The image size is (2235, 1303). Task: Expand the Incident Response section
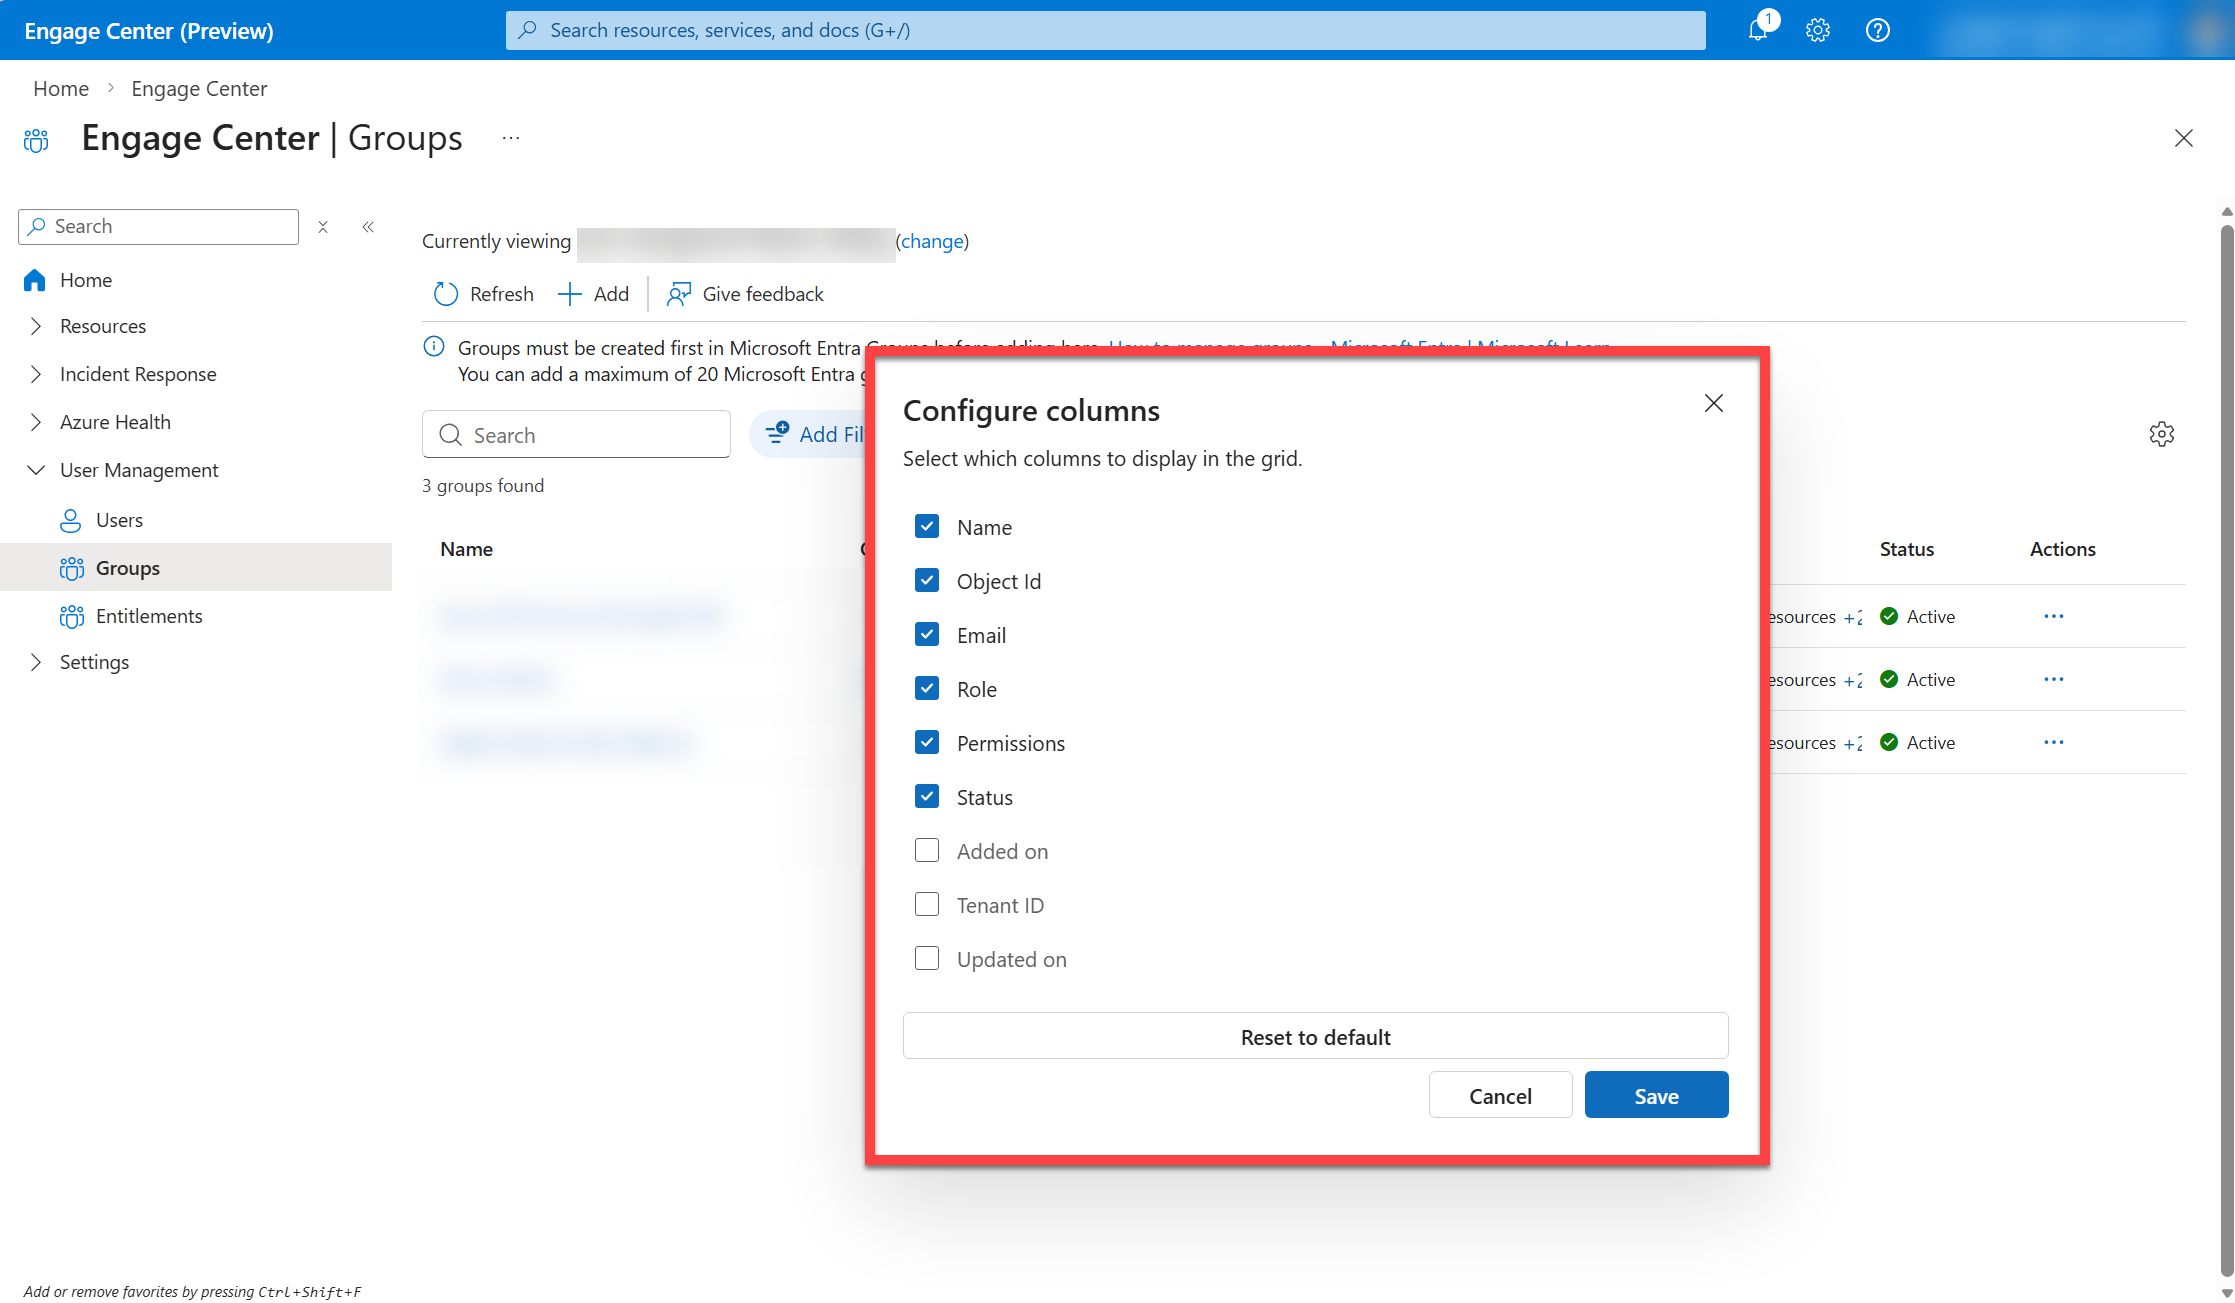tap(36, 374)
